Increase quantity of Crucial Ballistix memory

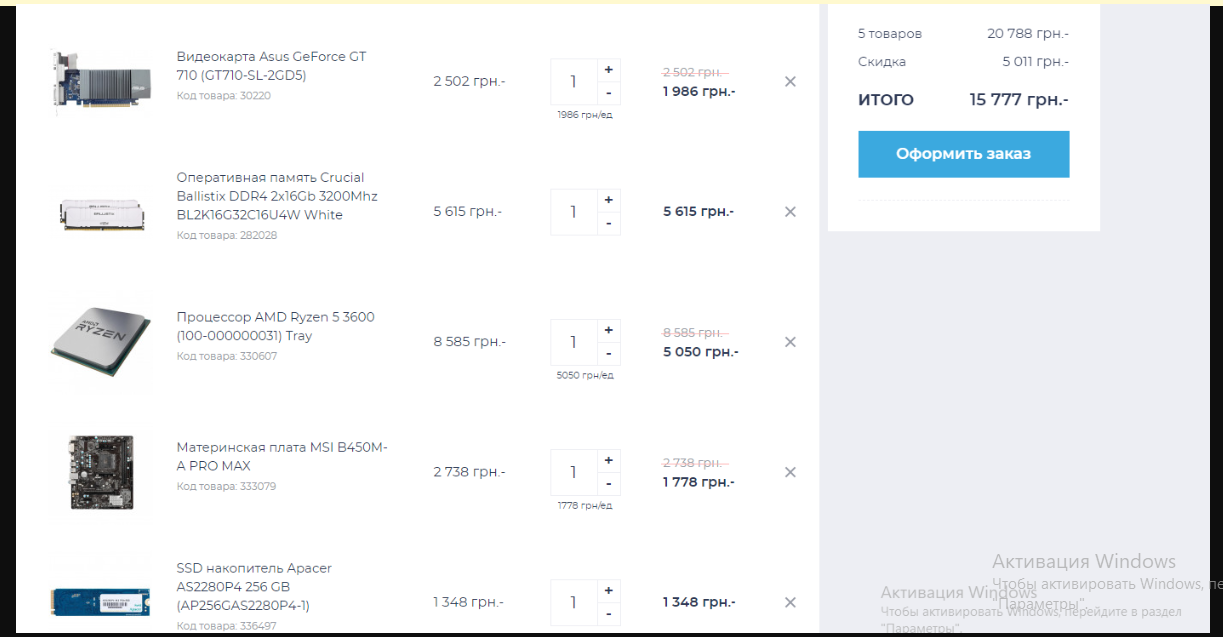click(609, 200)
